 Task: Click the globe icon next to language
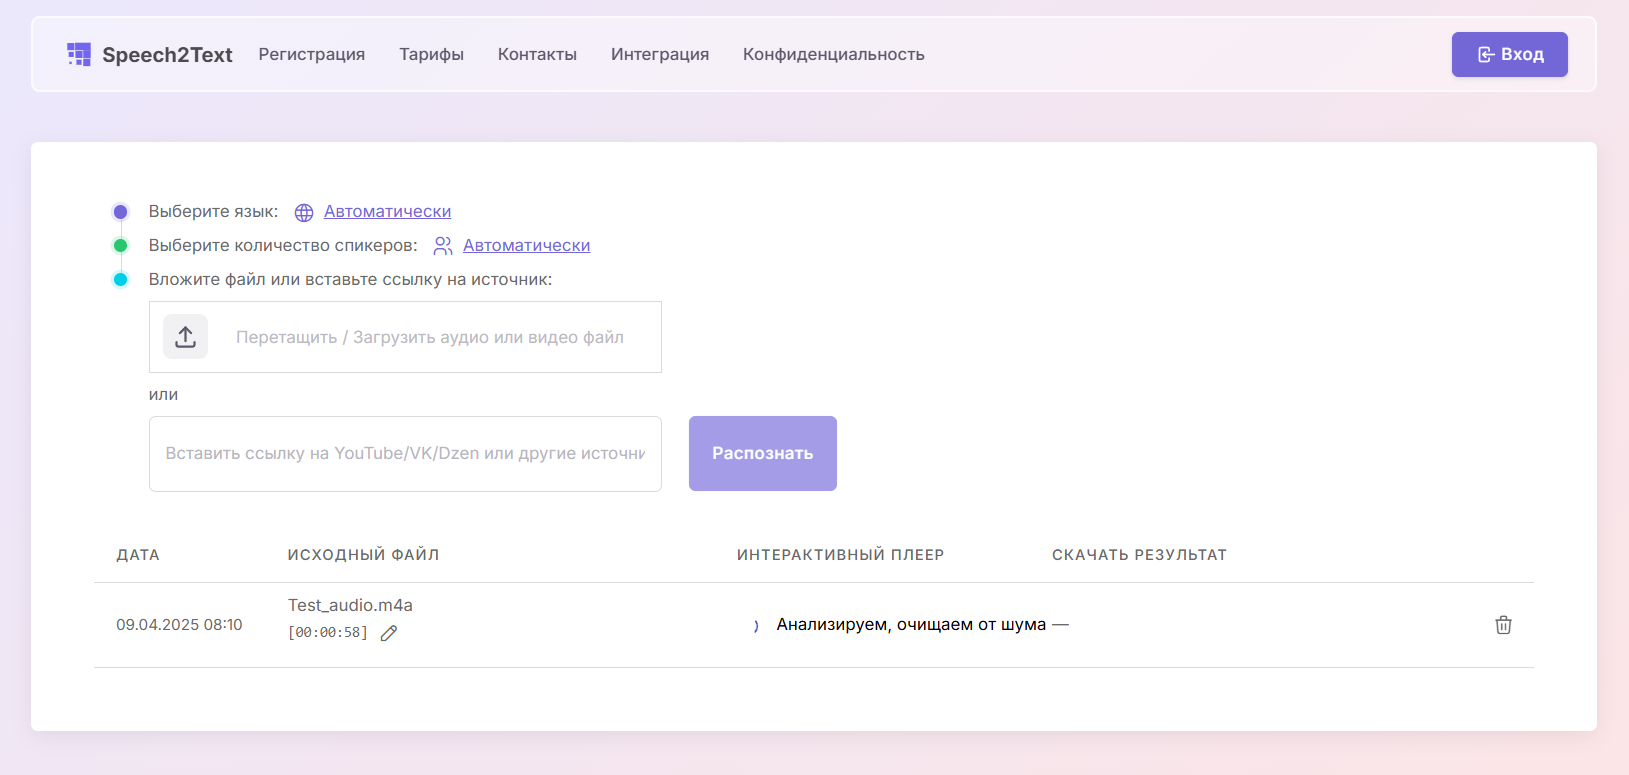click(304, 212)
